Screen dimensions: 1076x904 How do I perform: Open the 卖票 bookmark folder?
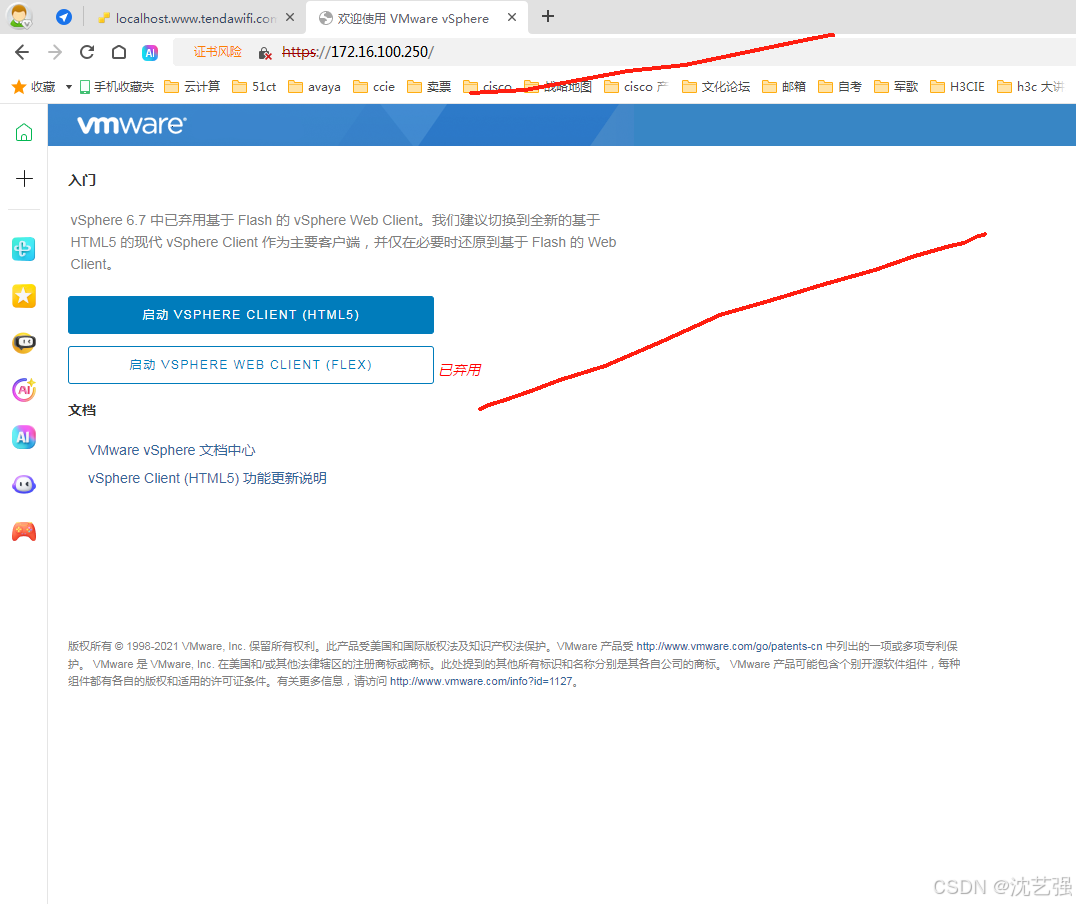click(429, 86)
